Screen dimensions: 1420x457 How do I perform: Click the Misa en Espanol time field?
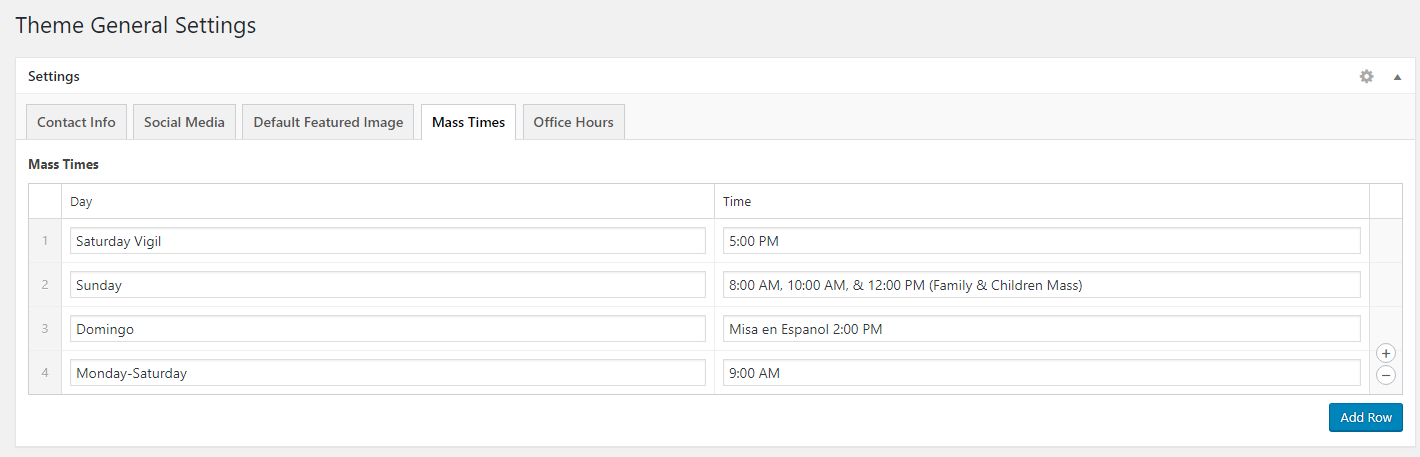(x=1041, y=329)
